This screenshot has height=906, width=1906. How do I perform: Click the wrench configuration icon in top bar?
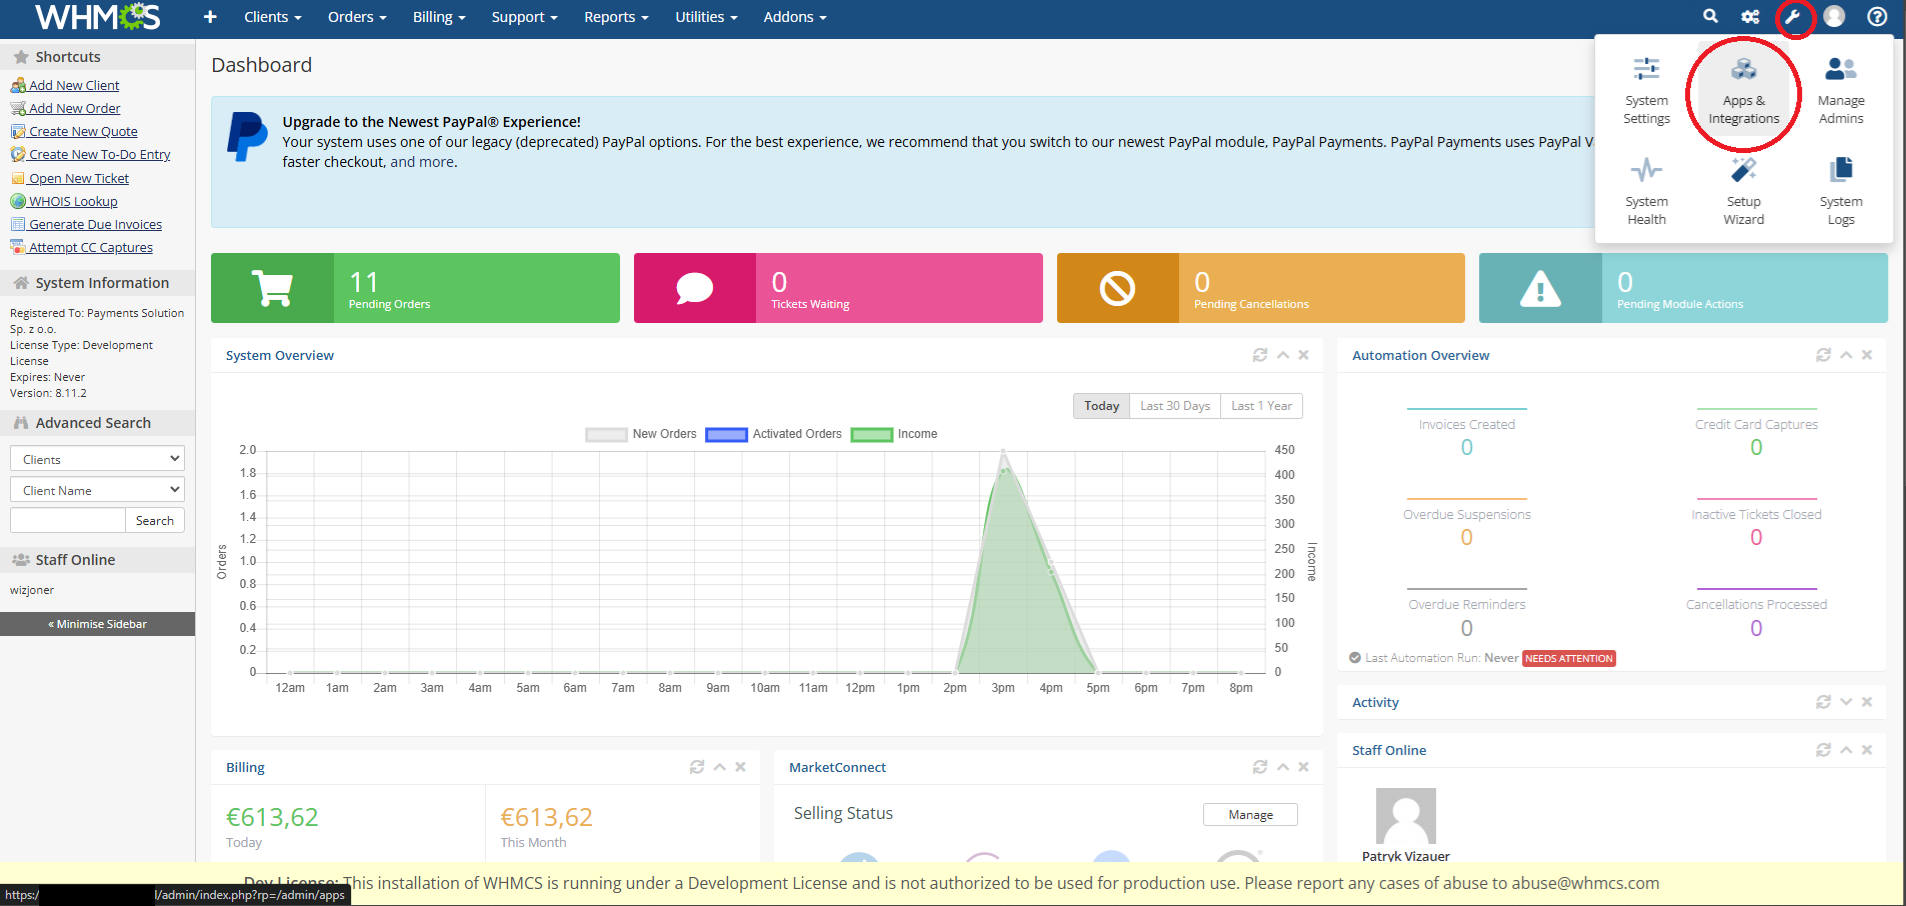[x=1793, y=17]
